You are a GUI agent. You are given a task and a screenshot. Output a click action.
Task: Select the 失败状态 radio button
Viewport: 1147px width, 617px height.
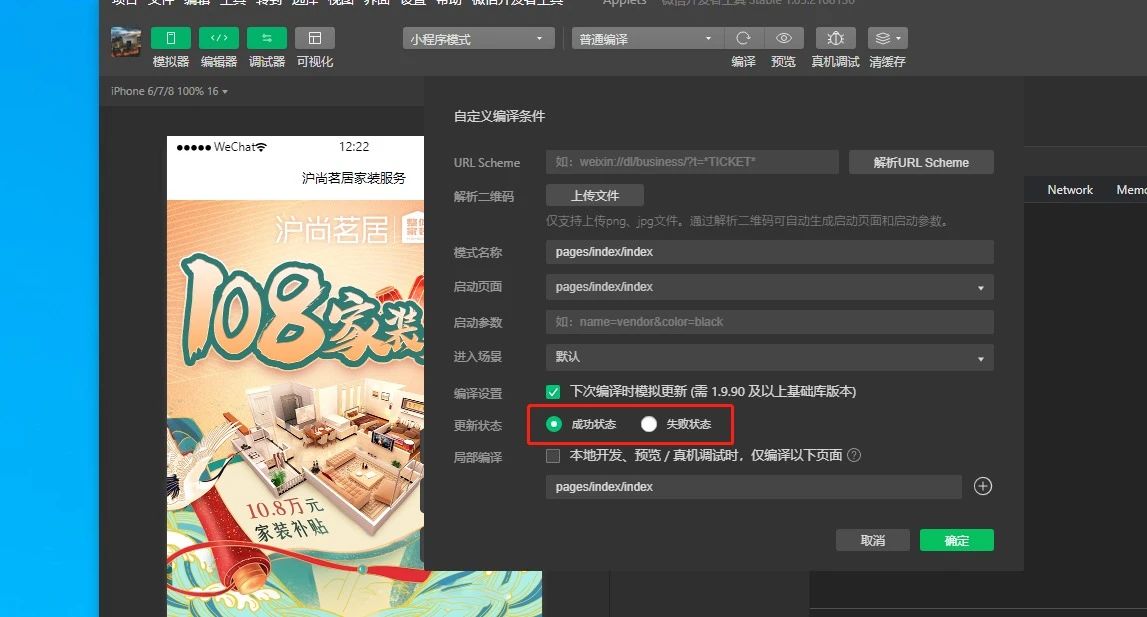coord(649,424)
